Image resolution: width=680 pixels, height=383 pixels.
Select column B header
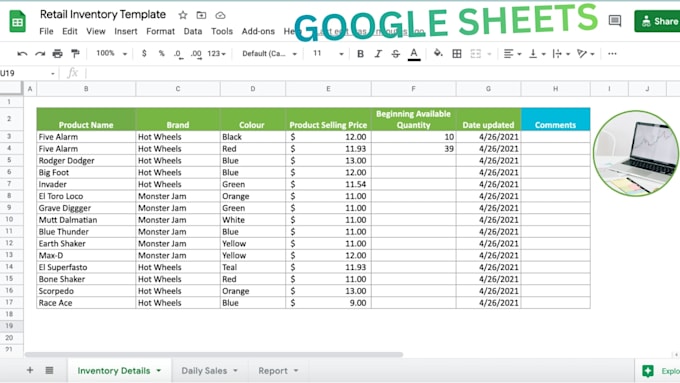(x=86, y=88)
